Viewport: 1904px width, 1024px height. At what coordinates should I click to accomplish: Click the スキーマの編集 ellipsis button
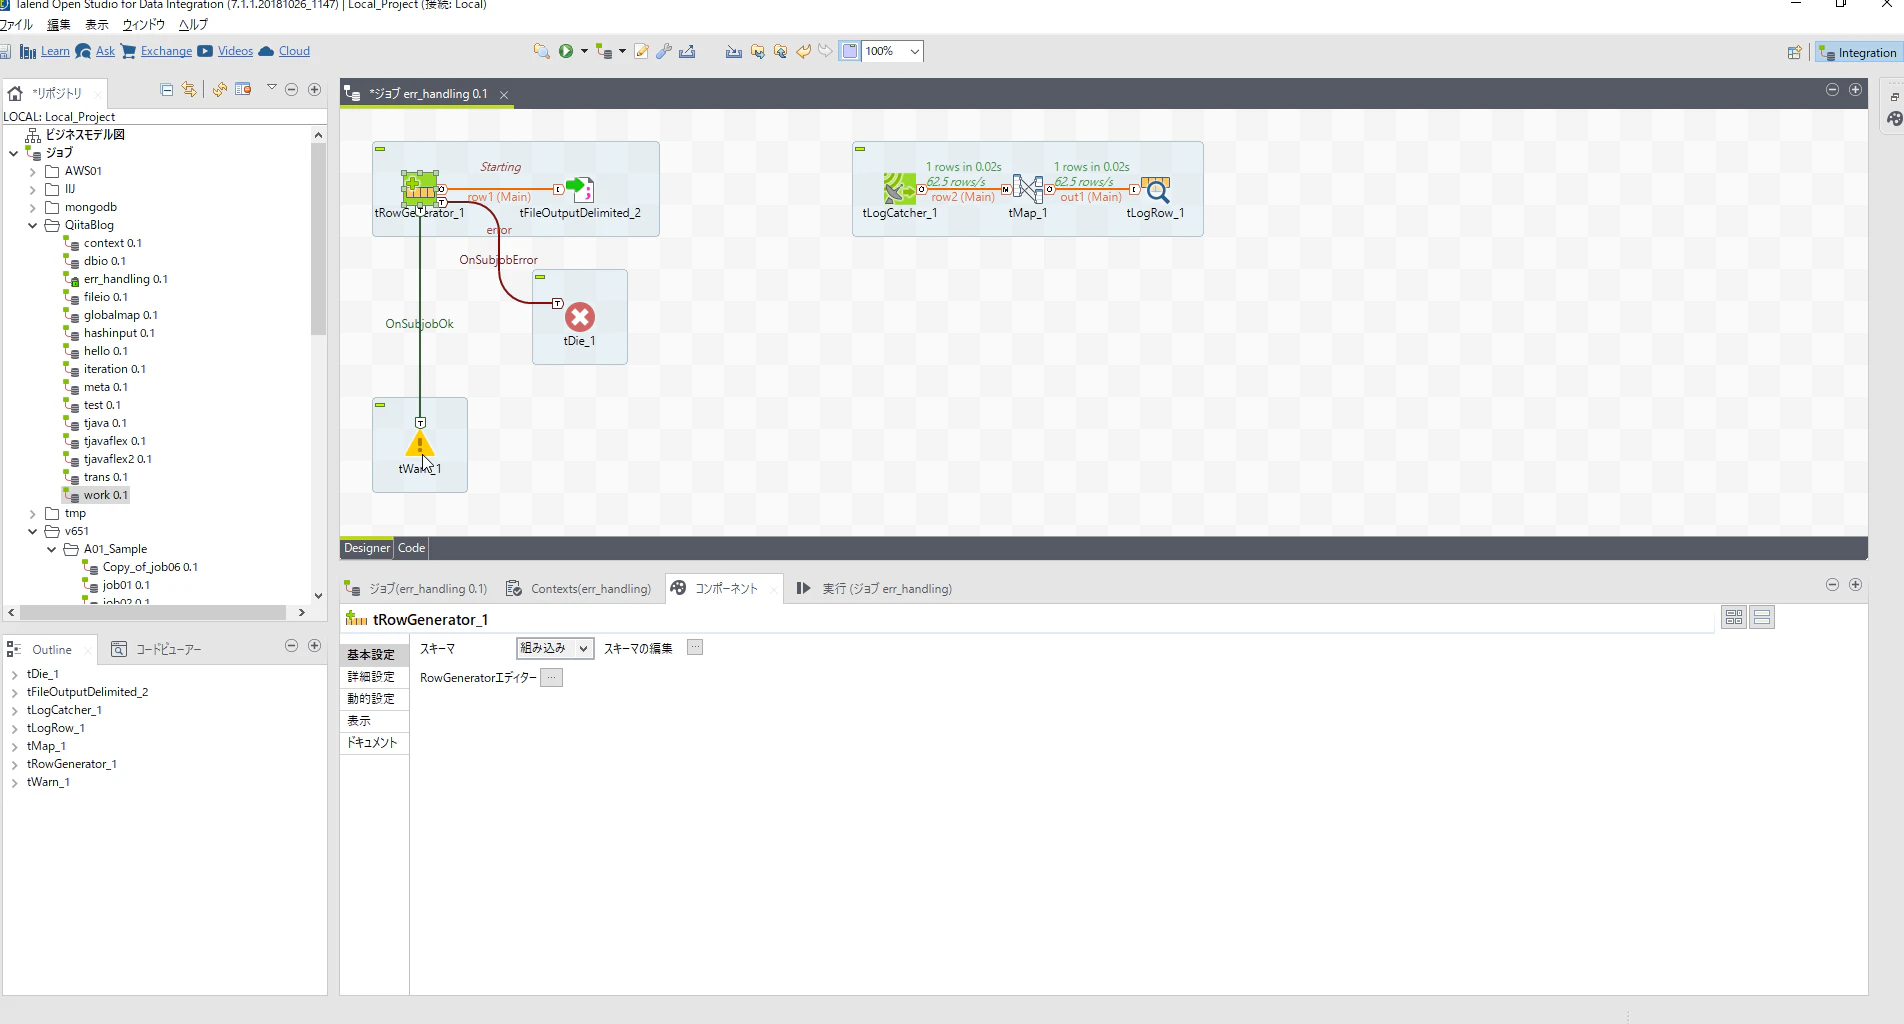click(695, 647)
